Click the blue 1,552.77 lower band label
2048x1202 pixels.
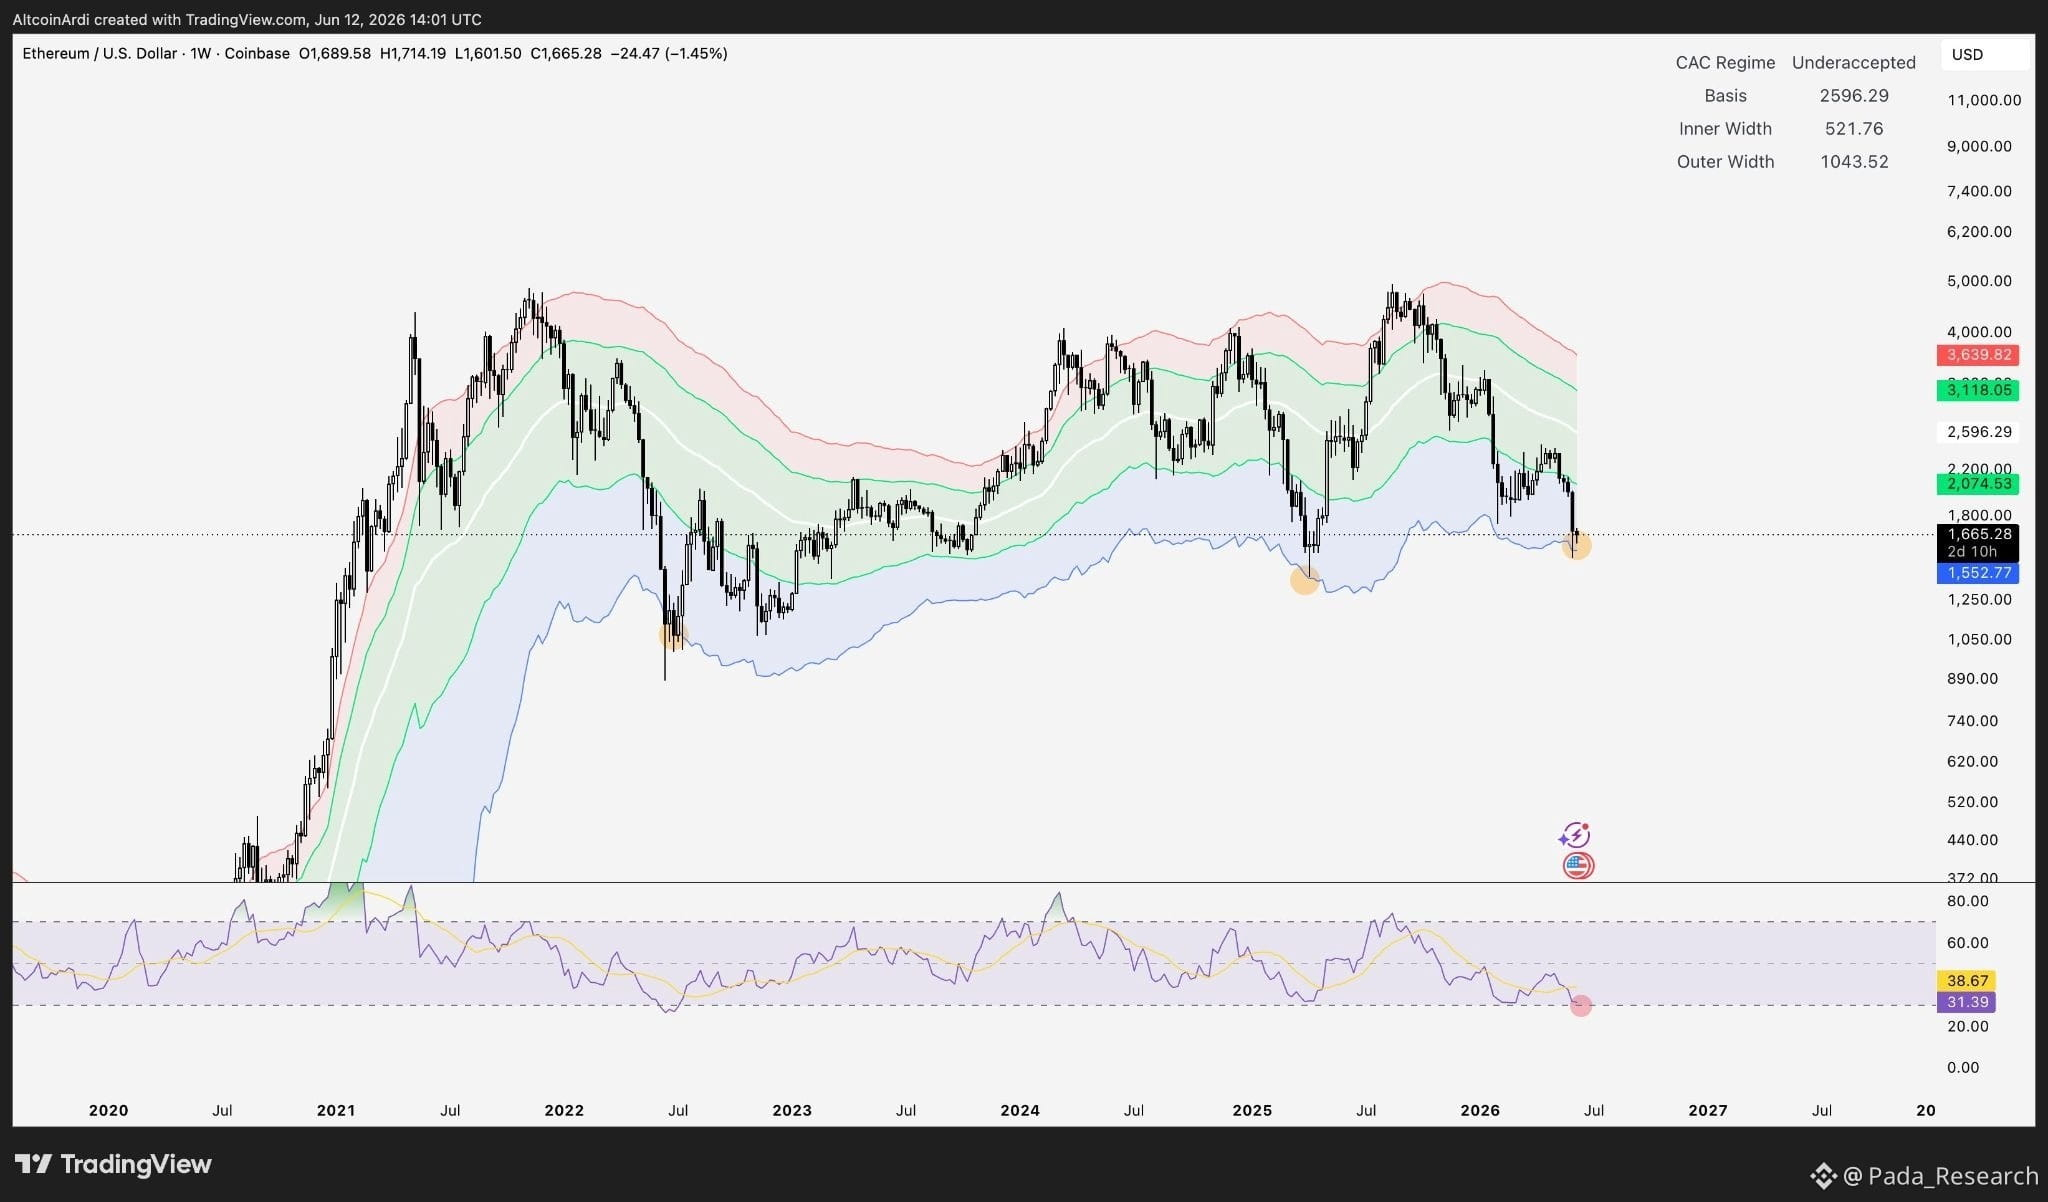tap(1978, 573)
